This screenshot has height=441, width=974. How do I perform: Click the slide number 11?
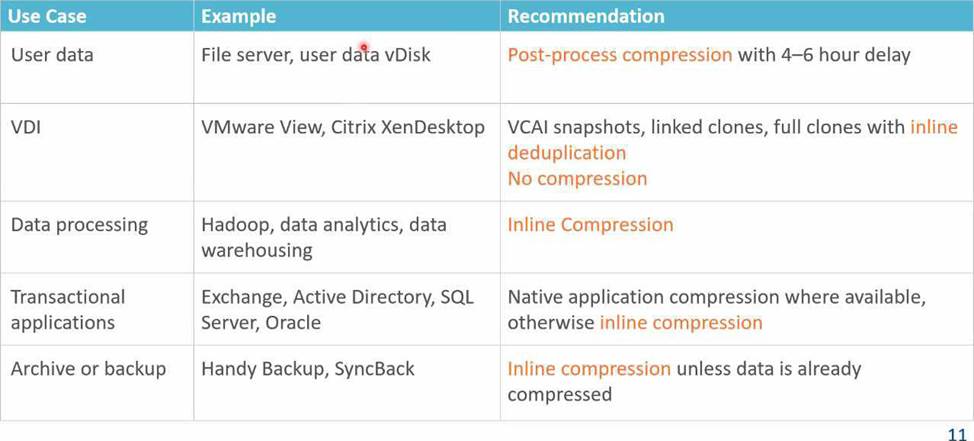point(956,434)
